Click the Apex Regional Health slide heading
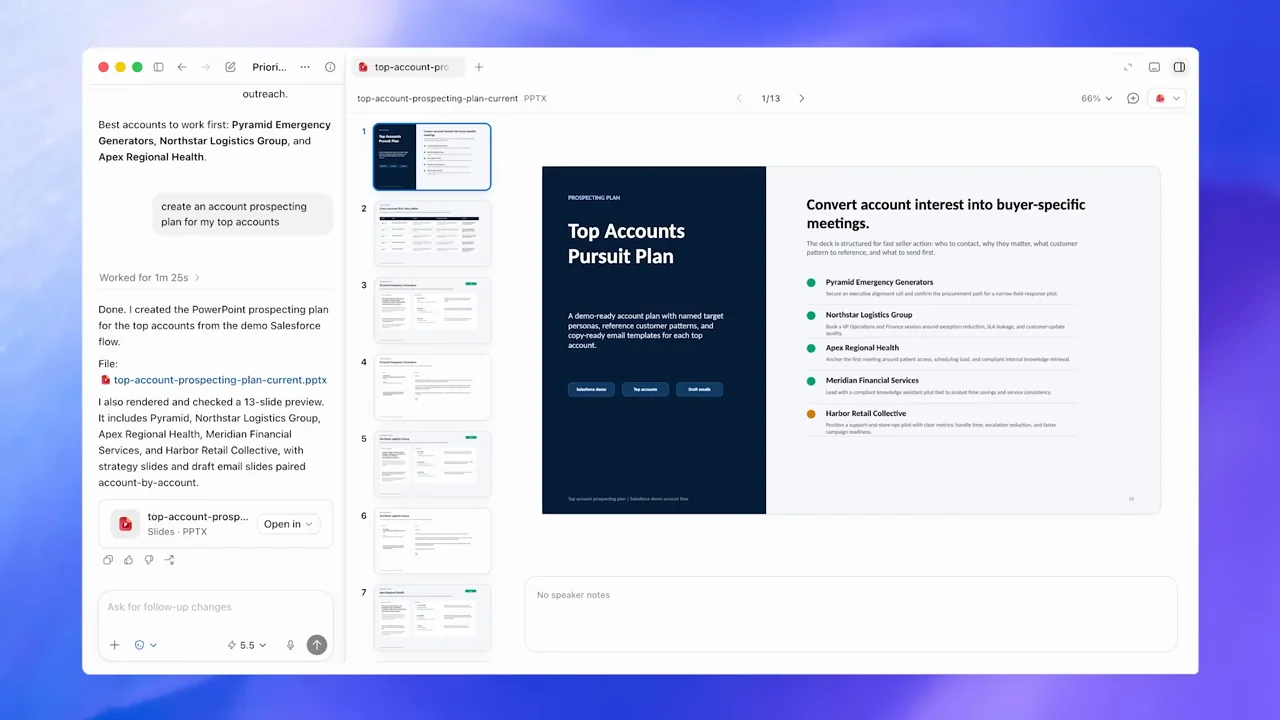Image resolution: width=1280 pixels, height=720 pixels. click(862, 348)
